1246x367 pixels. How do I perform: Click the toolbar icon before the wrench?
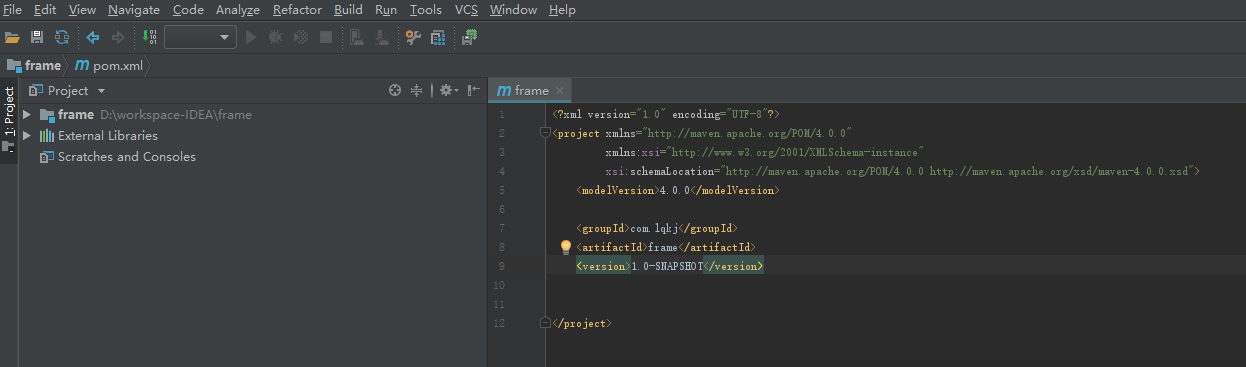tap(381, 37)
